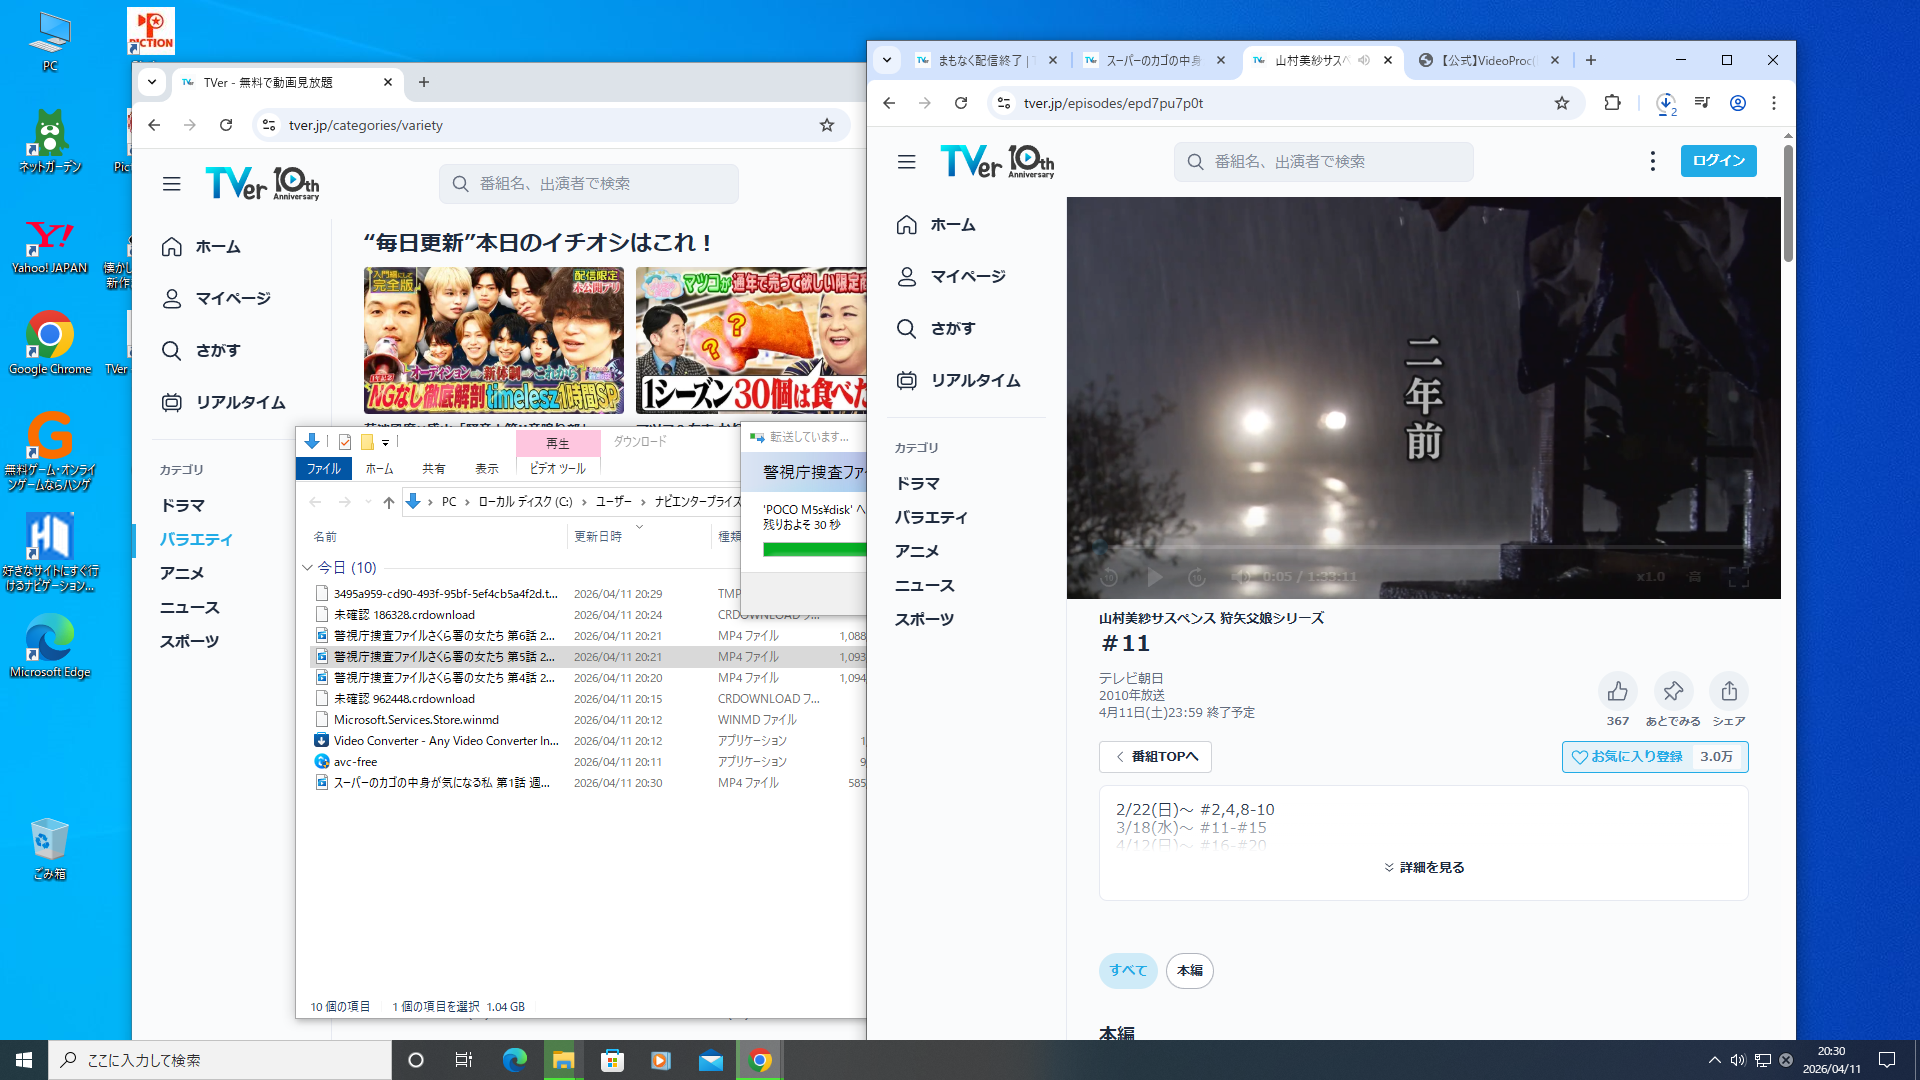Viewport: 1920px width, 1080px height.
Task: Open Task View on the taskbar
Action: pos(463,1060)
